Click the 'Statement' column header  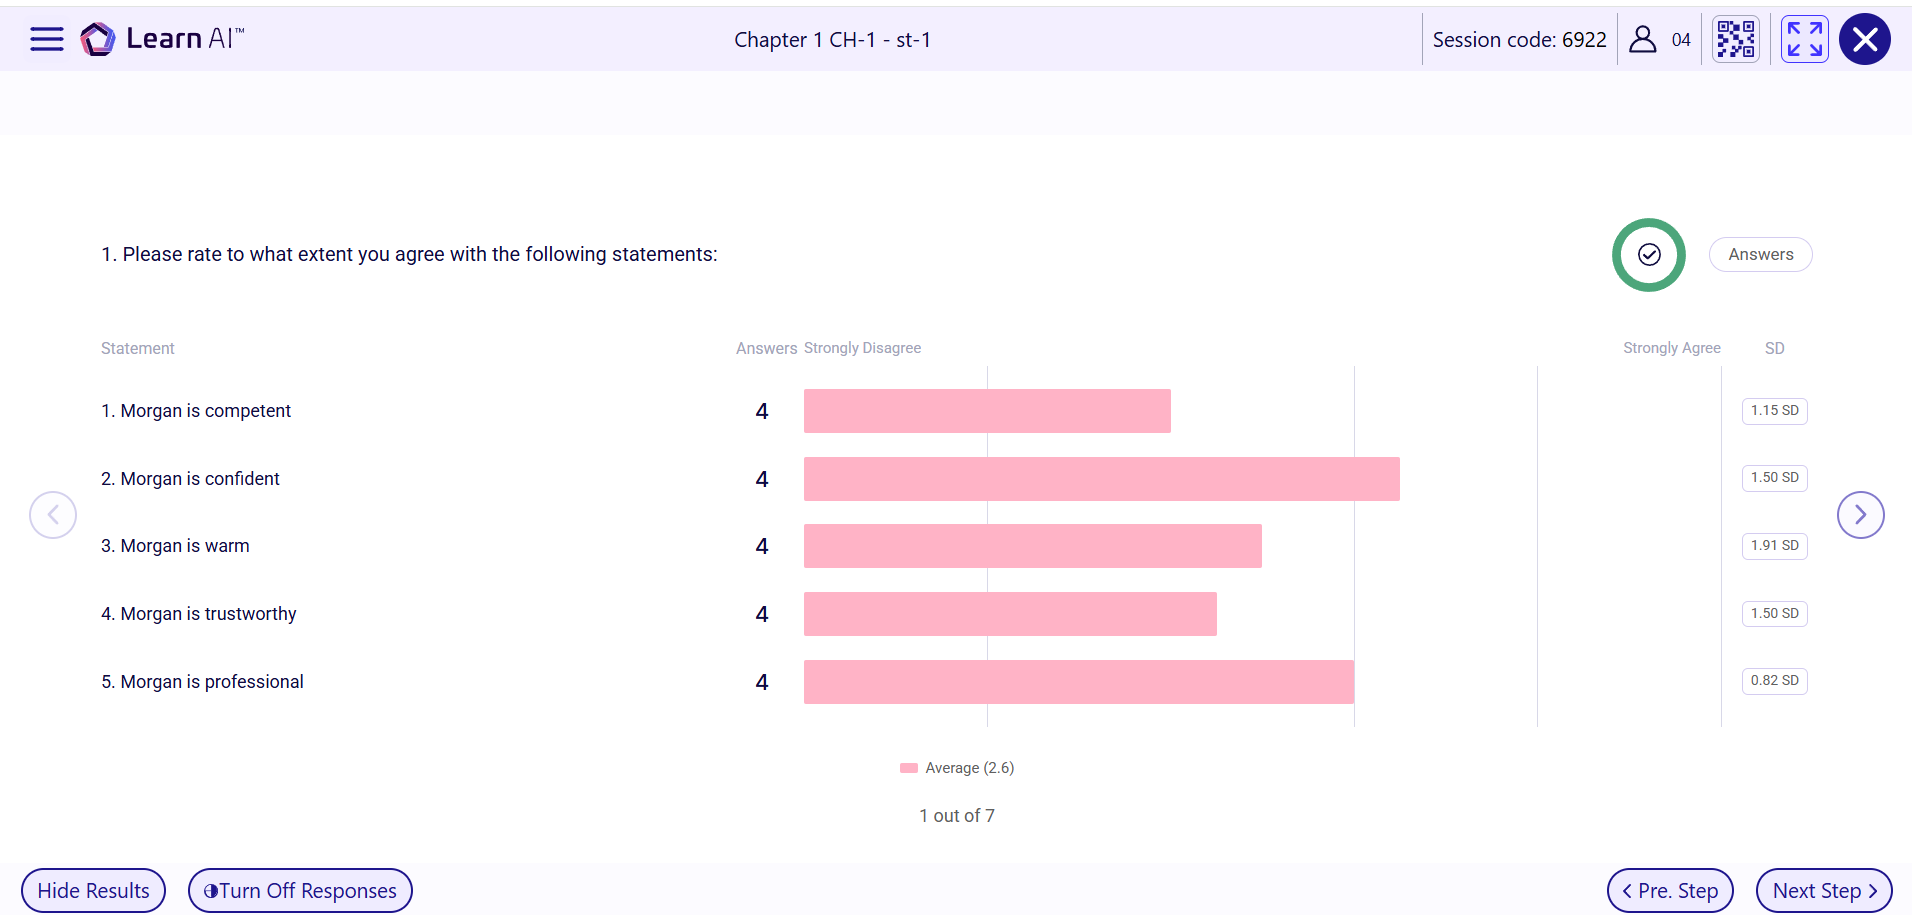(x=138, y=348)
